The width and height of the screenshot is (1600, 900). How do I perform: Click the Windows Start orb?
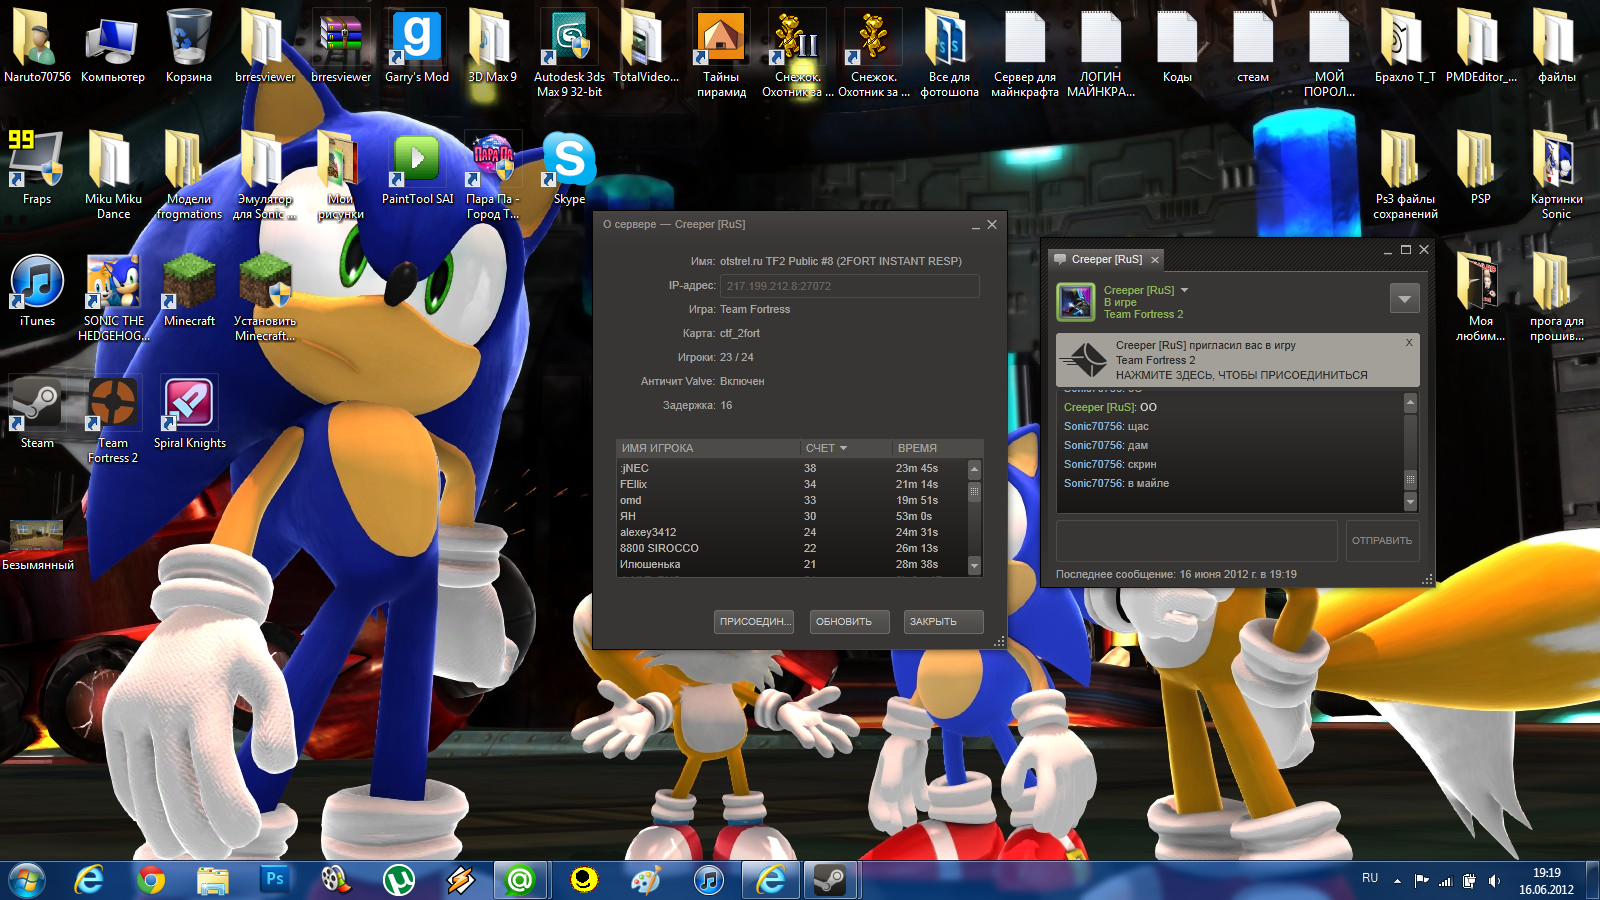27,880
